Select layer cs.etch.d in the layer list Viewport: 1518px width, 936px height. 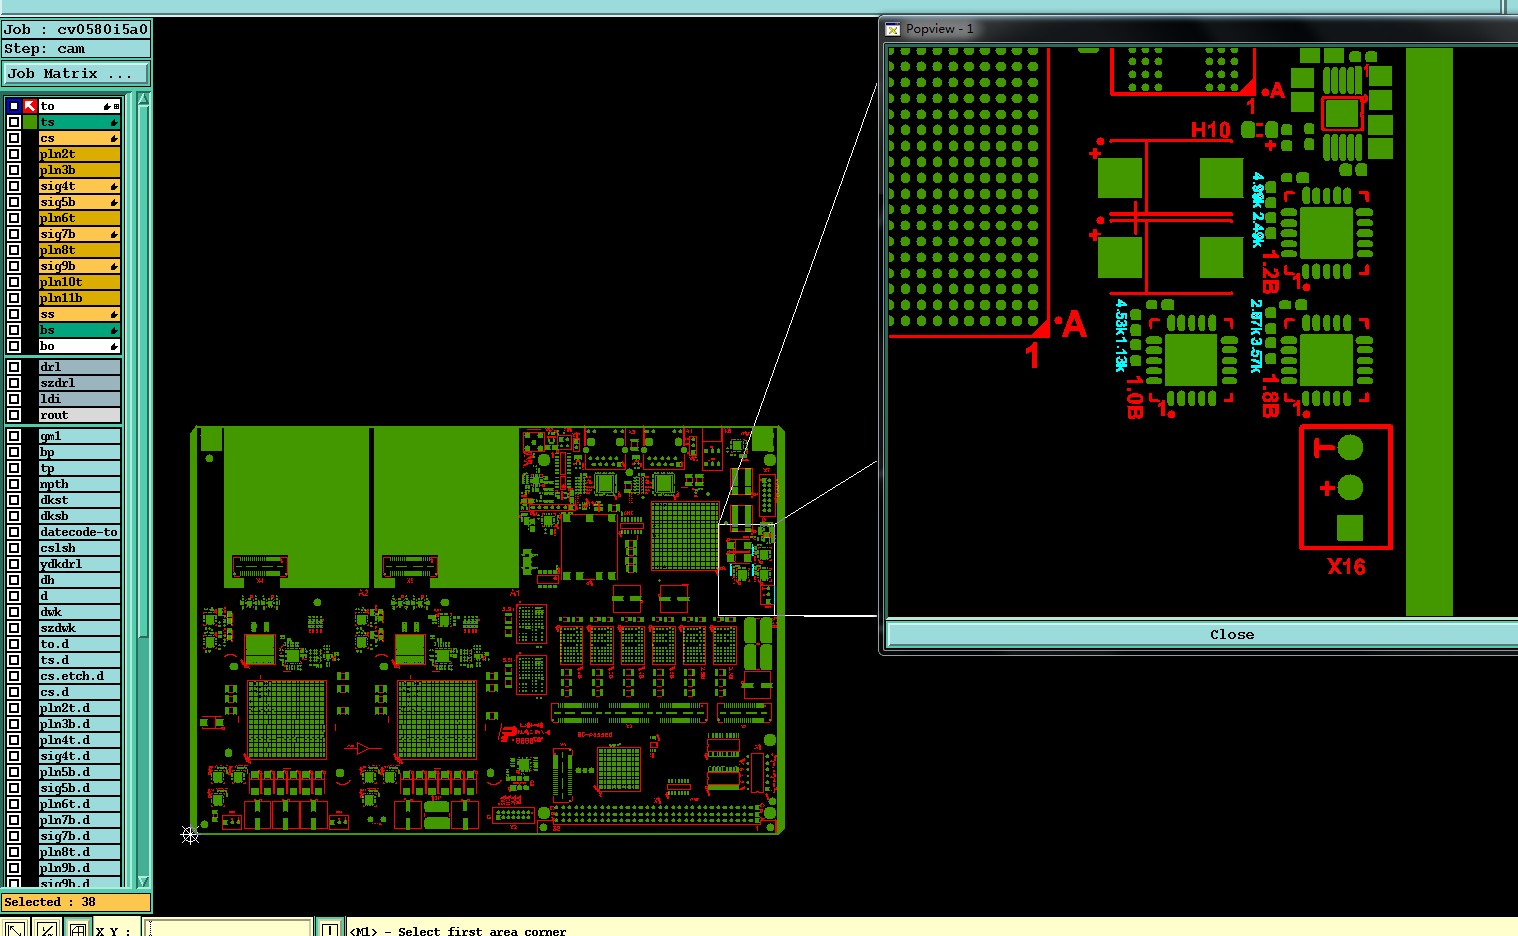coord(79,676)
